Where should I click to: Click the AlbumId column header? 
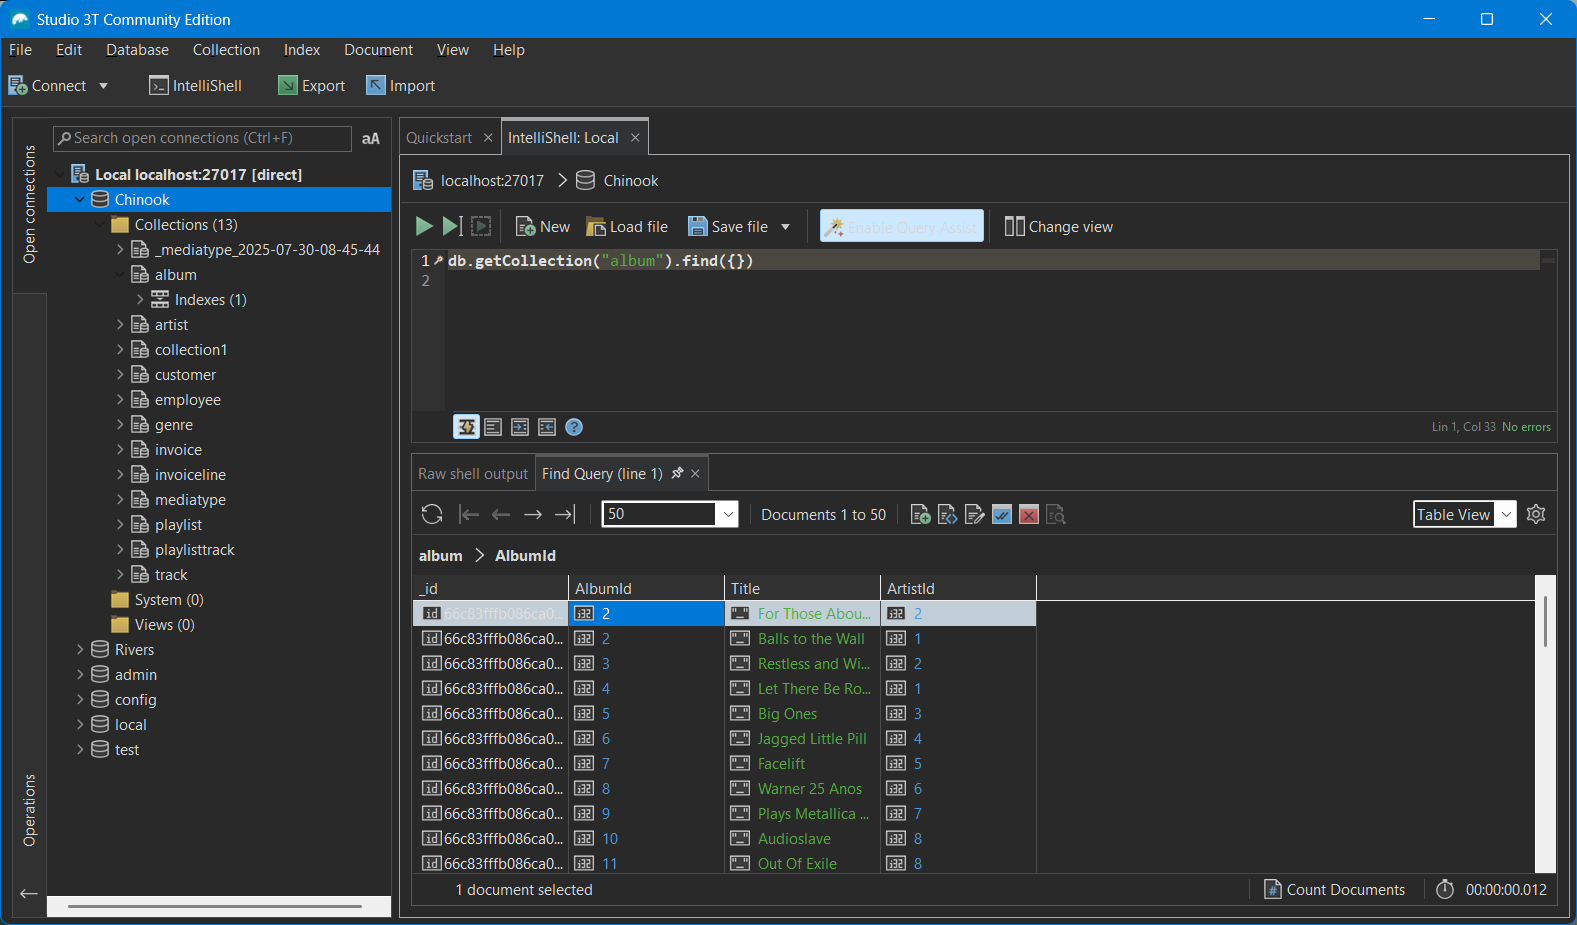tap(646, 588)
